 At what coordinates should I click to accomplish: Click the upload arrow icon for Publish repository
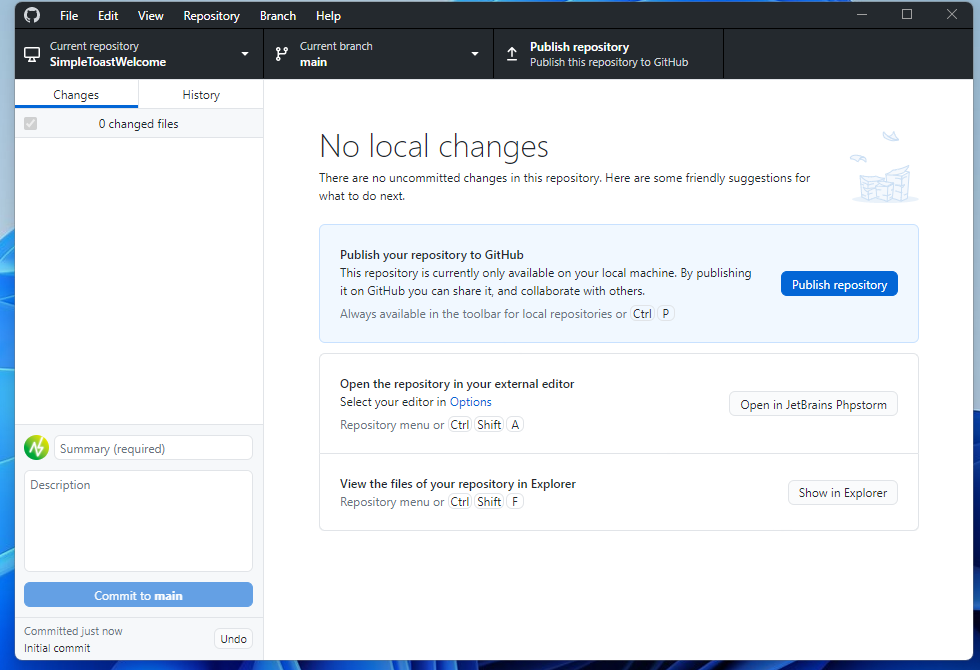tap(513, 53)
